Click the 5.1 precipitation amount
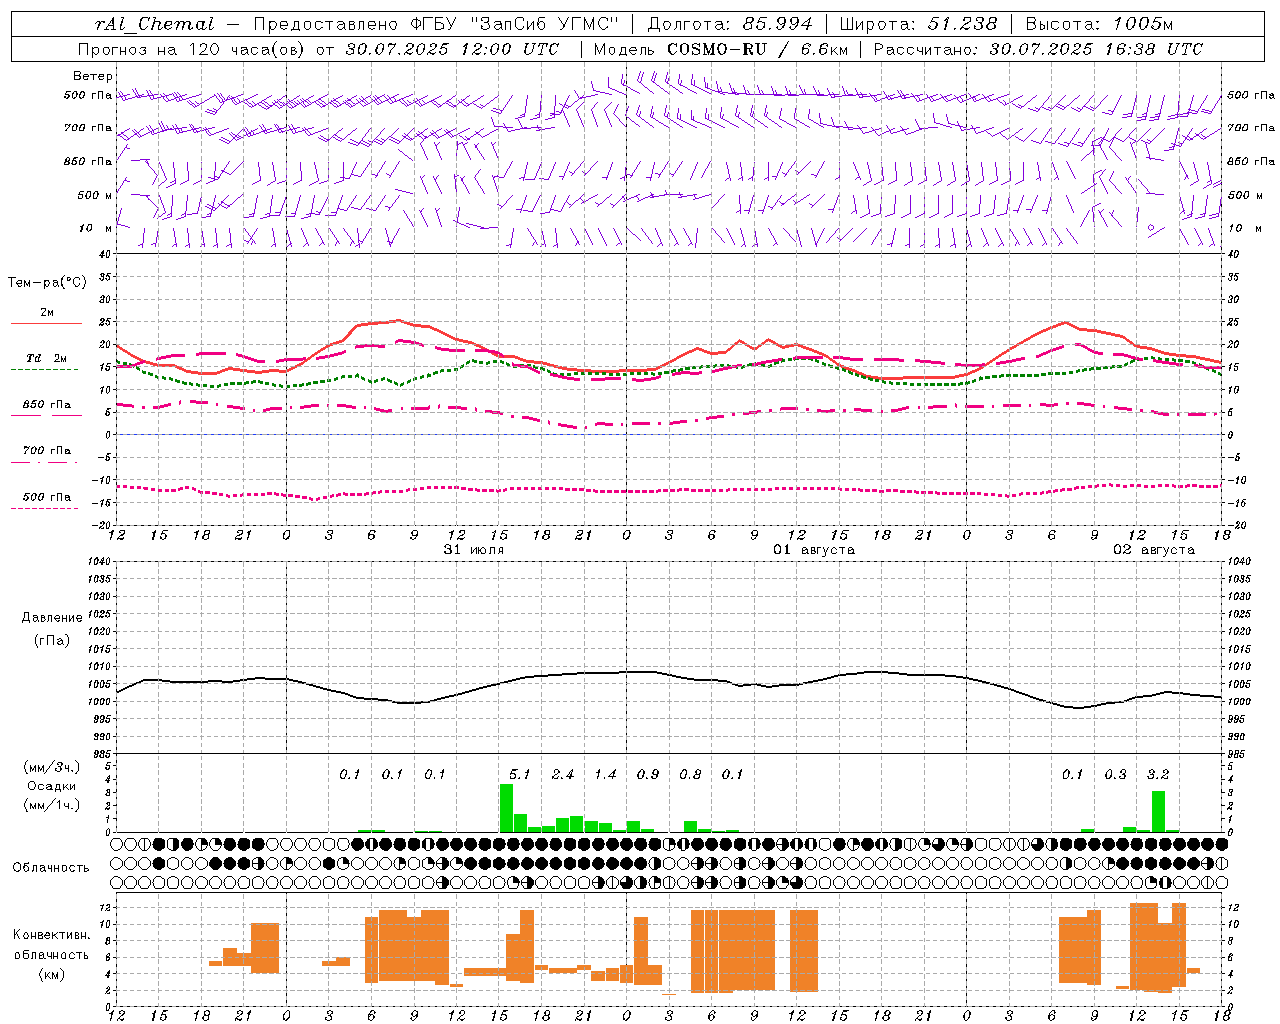The height and width of the screenshot is (1024, 1280). tap(519, 775)
